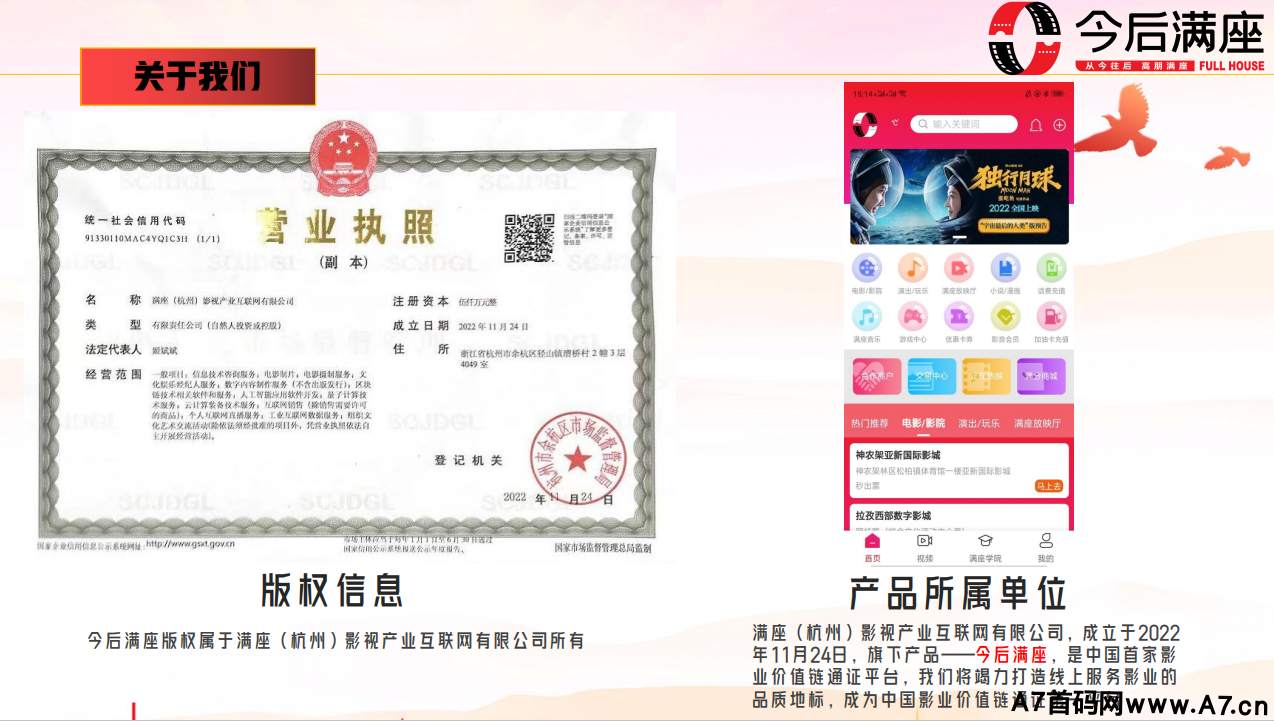
Task: Click the red 今后满座 text in the description
Action: [x=1010, y=656]
